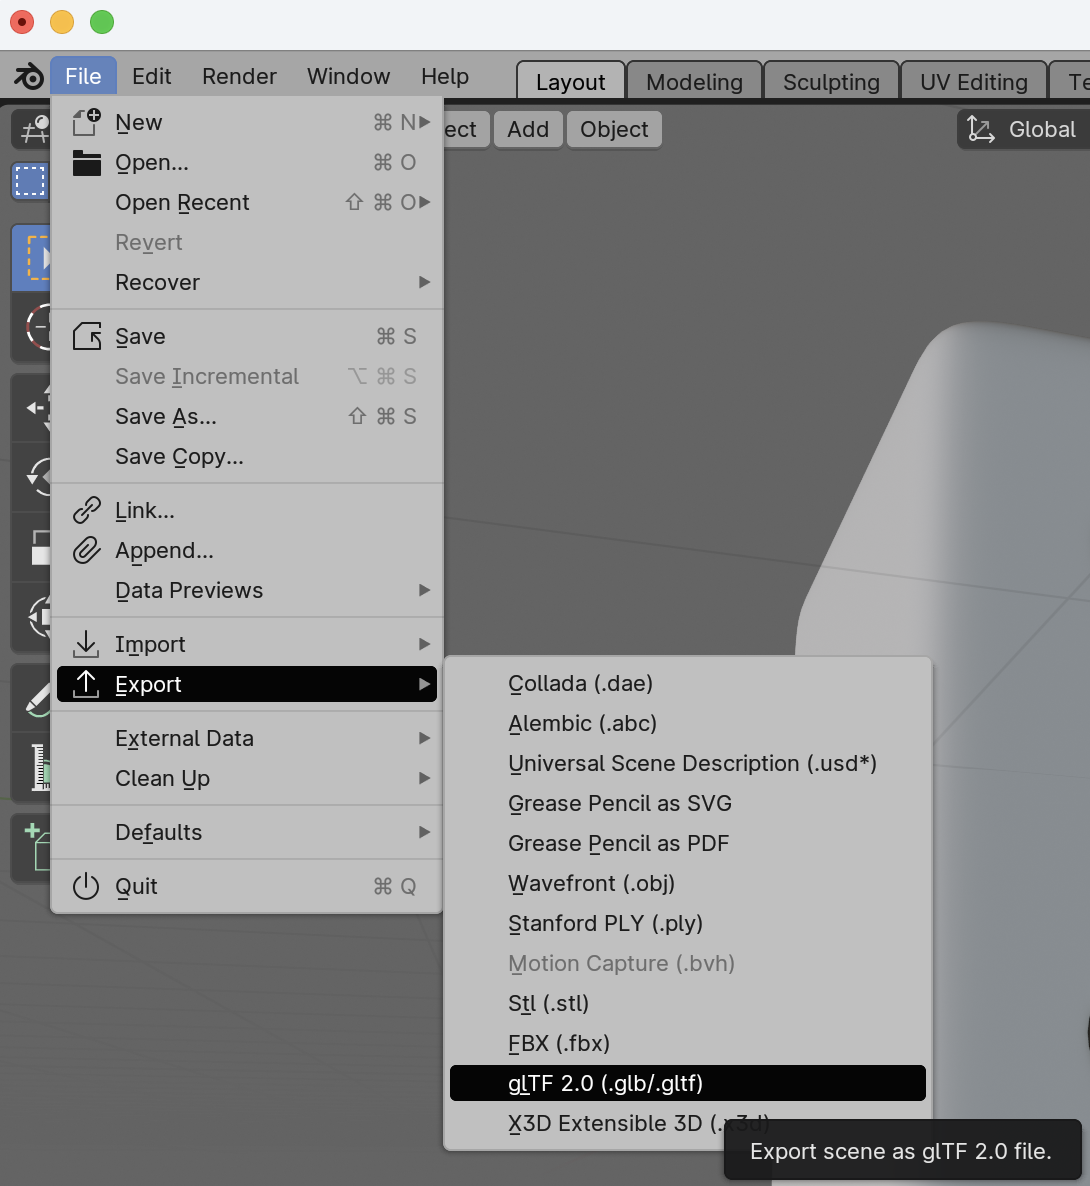Choose Open... from File menu
The width and height of the screenshot is (1090, 1186).
coord(247,162)
